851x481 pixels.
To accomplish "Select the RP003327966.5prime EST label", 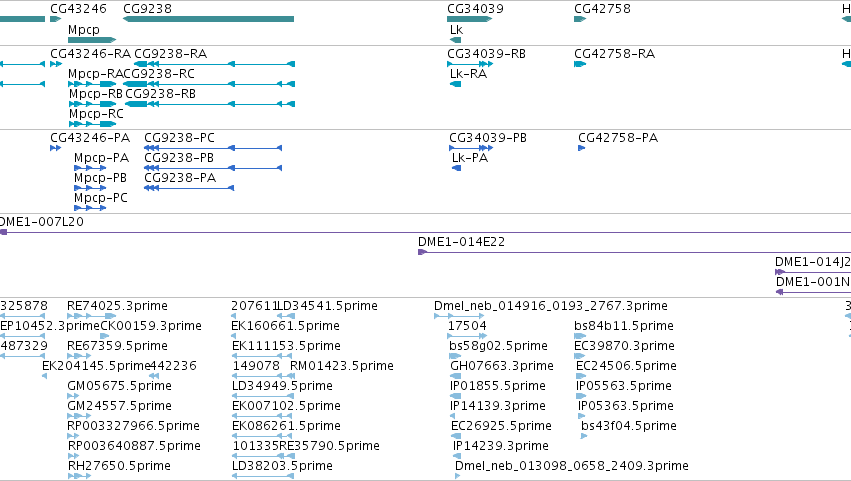I will [134, 426].
